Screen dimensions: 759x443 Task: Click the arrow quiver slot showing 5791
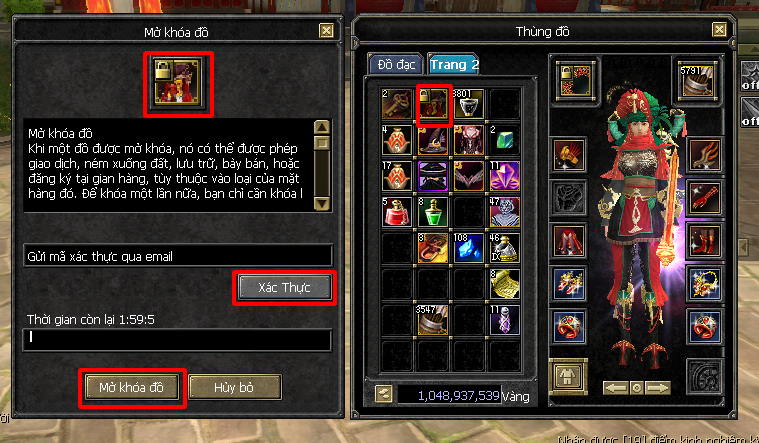[697, 80]
